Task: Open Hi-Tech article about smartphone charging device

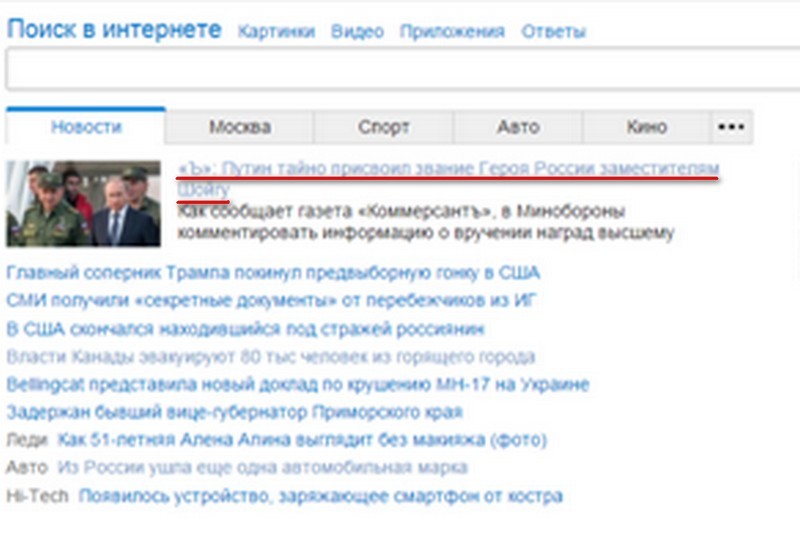Action: point(321,496)
